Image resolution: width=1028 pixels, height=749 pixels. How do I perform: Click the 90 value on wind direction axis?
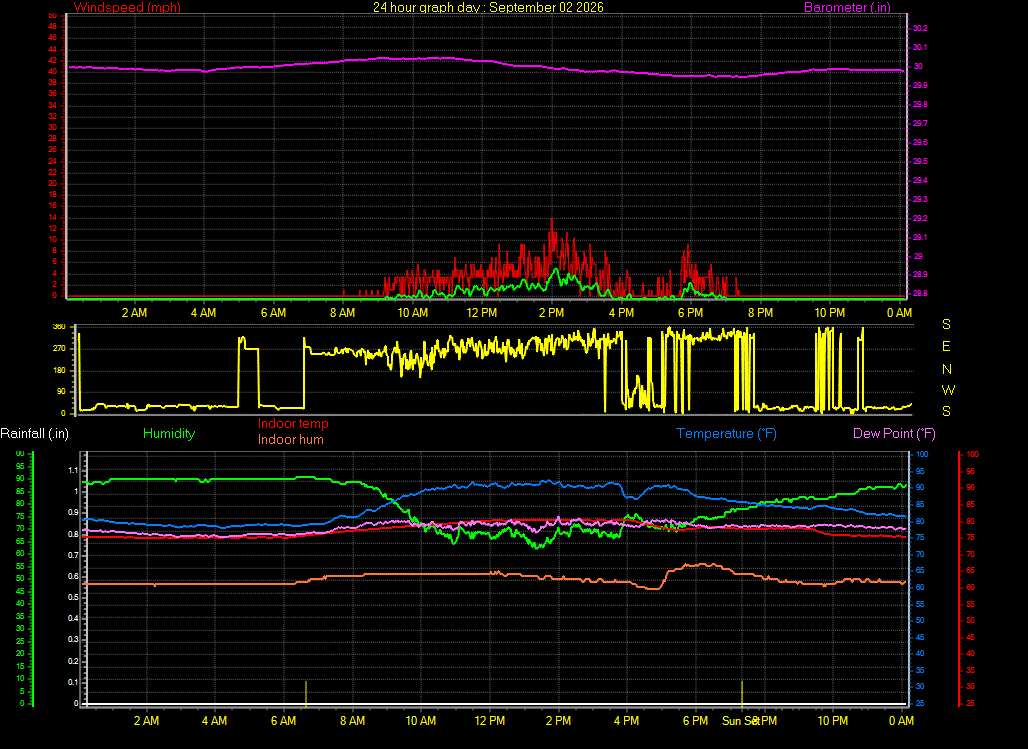point(61,392)
